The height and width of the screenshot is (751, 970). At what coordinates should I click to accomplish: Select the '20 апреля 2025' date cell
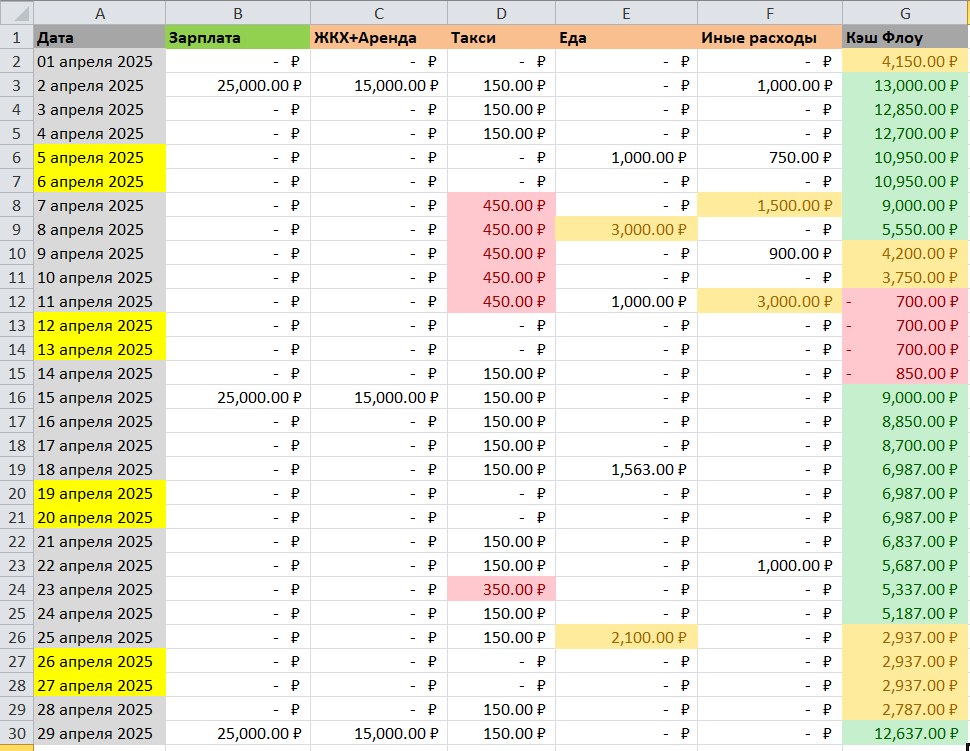point(100,517)
